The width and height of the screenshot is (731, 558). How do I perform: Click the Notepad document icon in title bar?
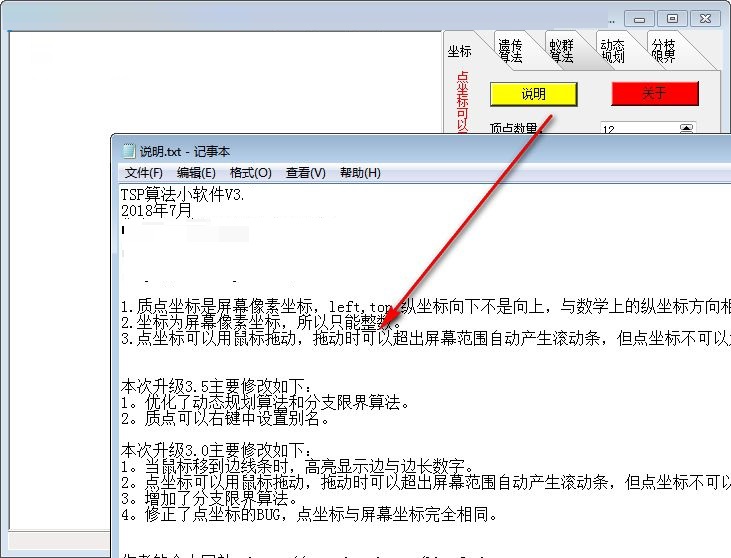coord(129,152)
